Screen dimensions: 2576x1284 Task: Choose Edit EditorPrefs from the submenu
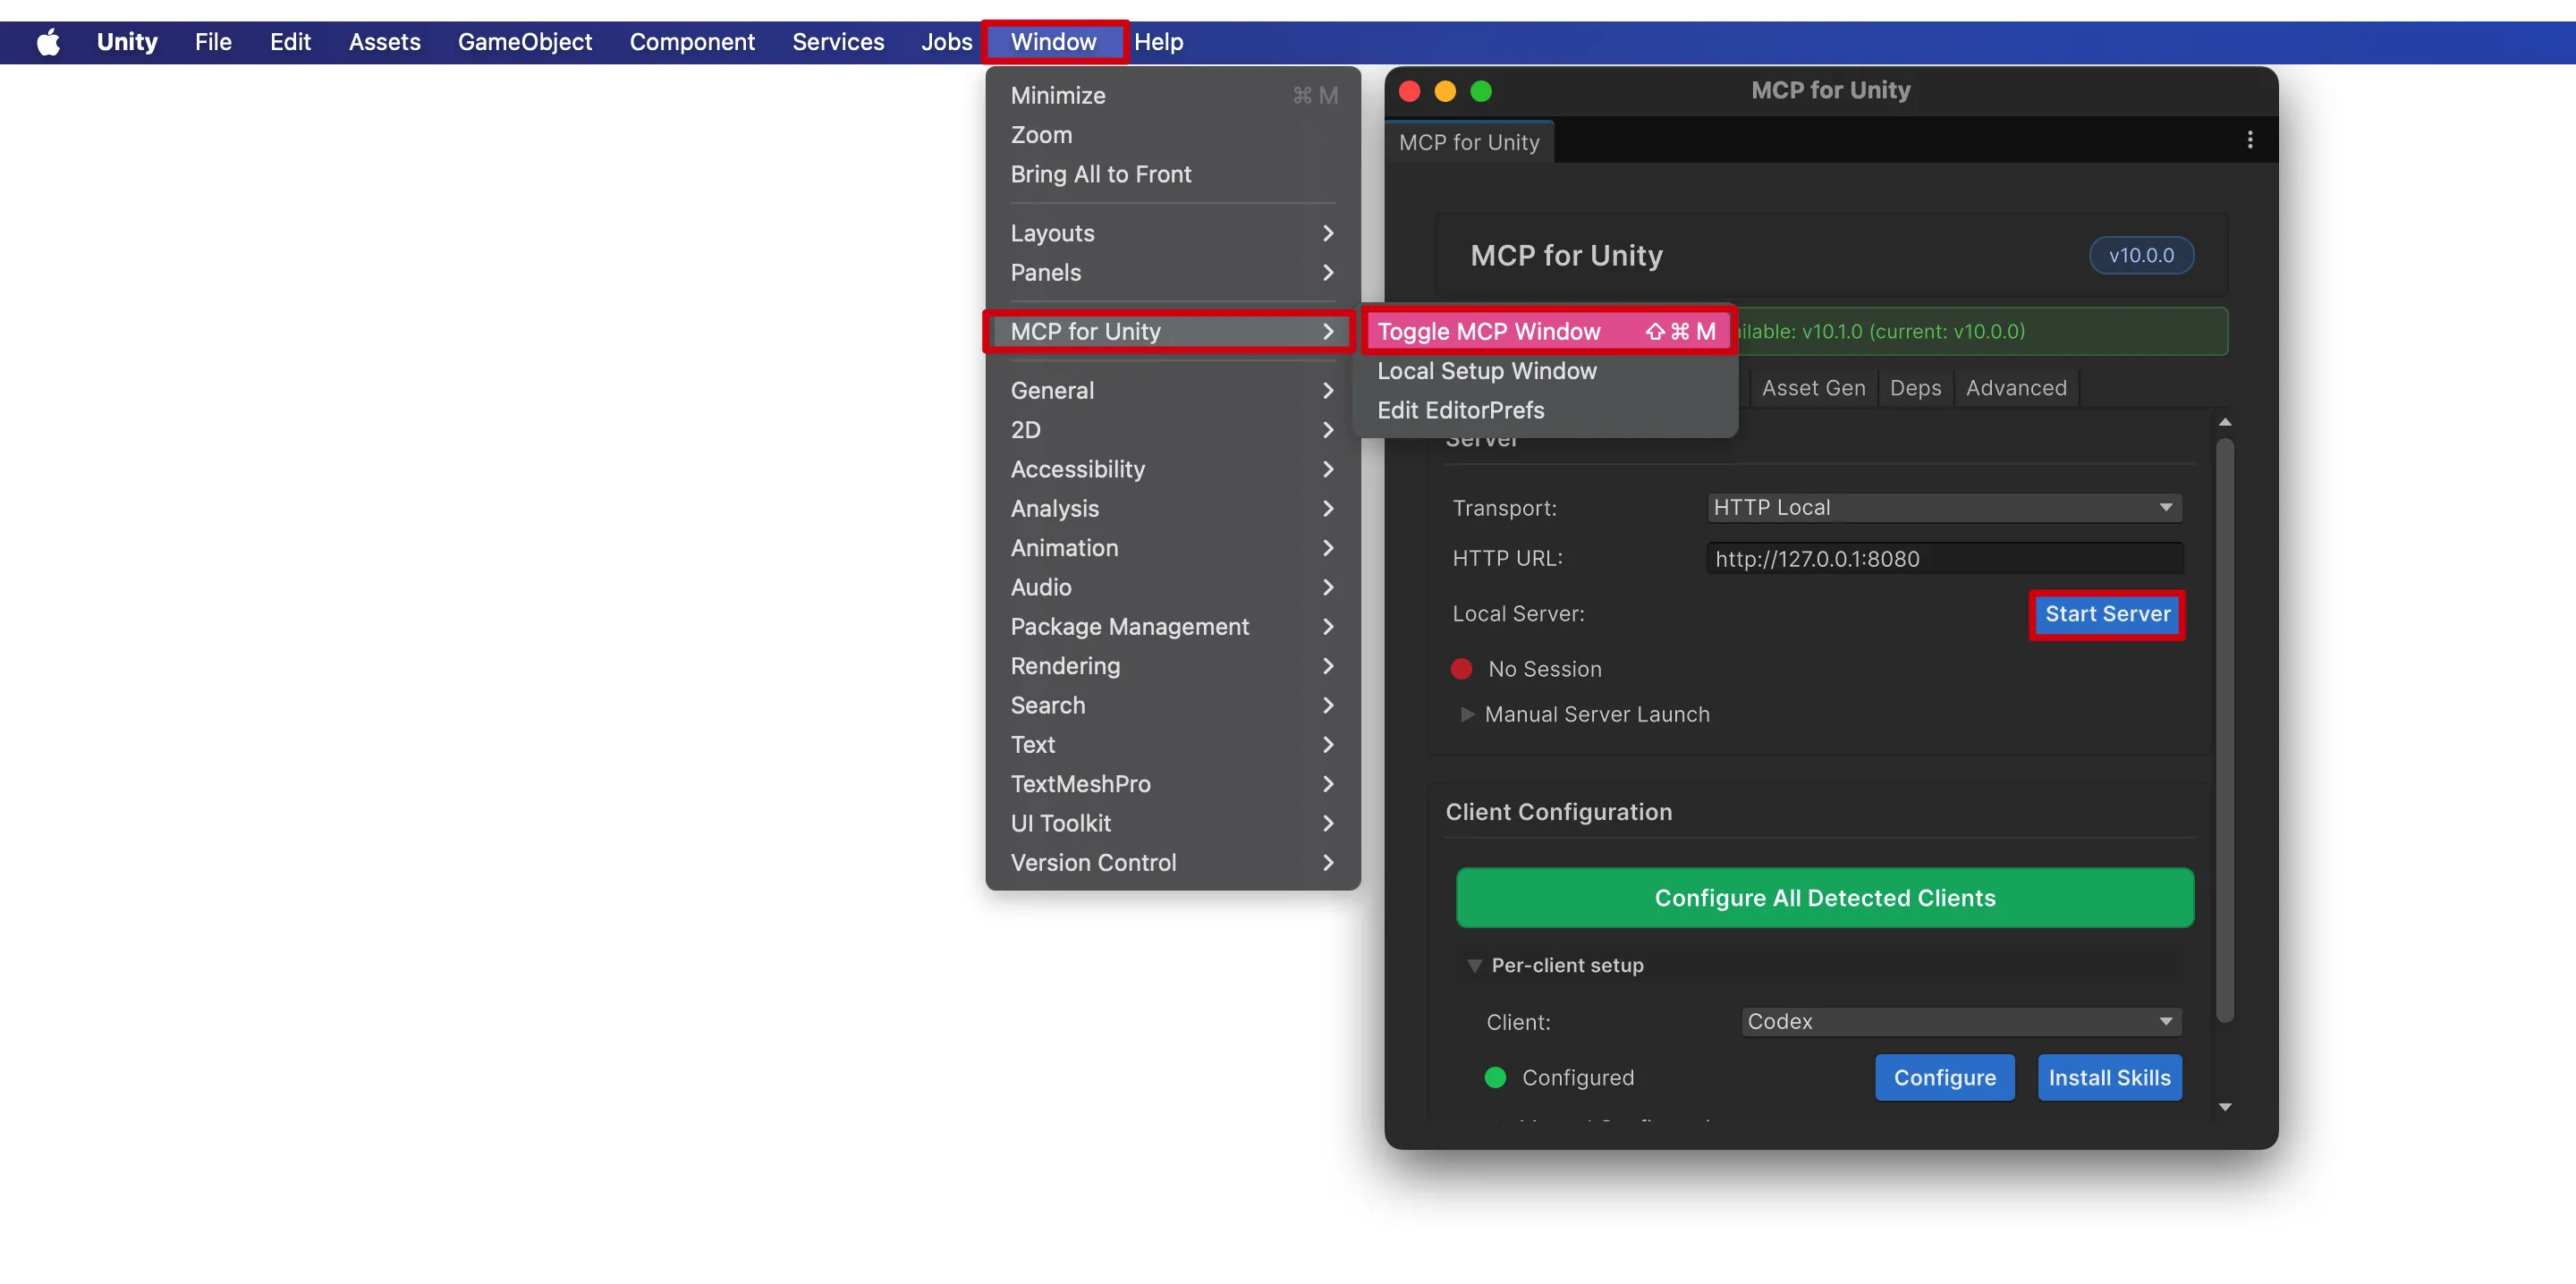tap(1546, 411)
